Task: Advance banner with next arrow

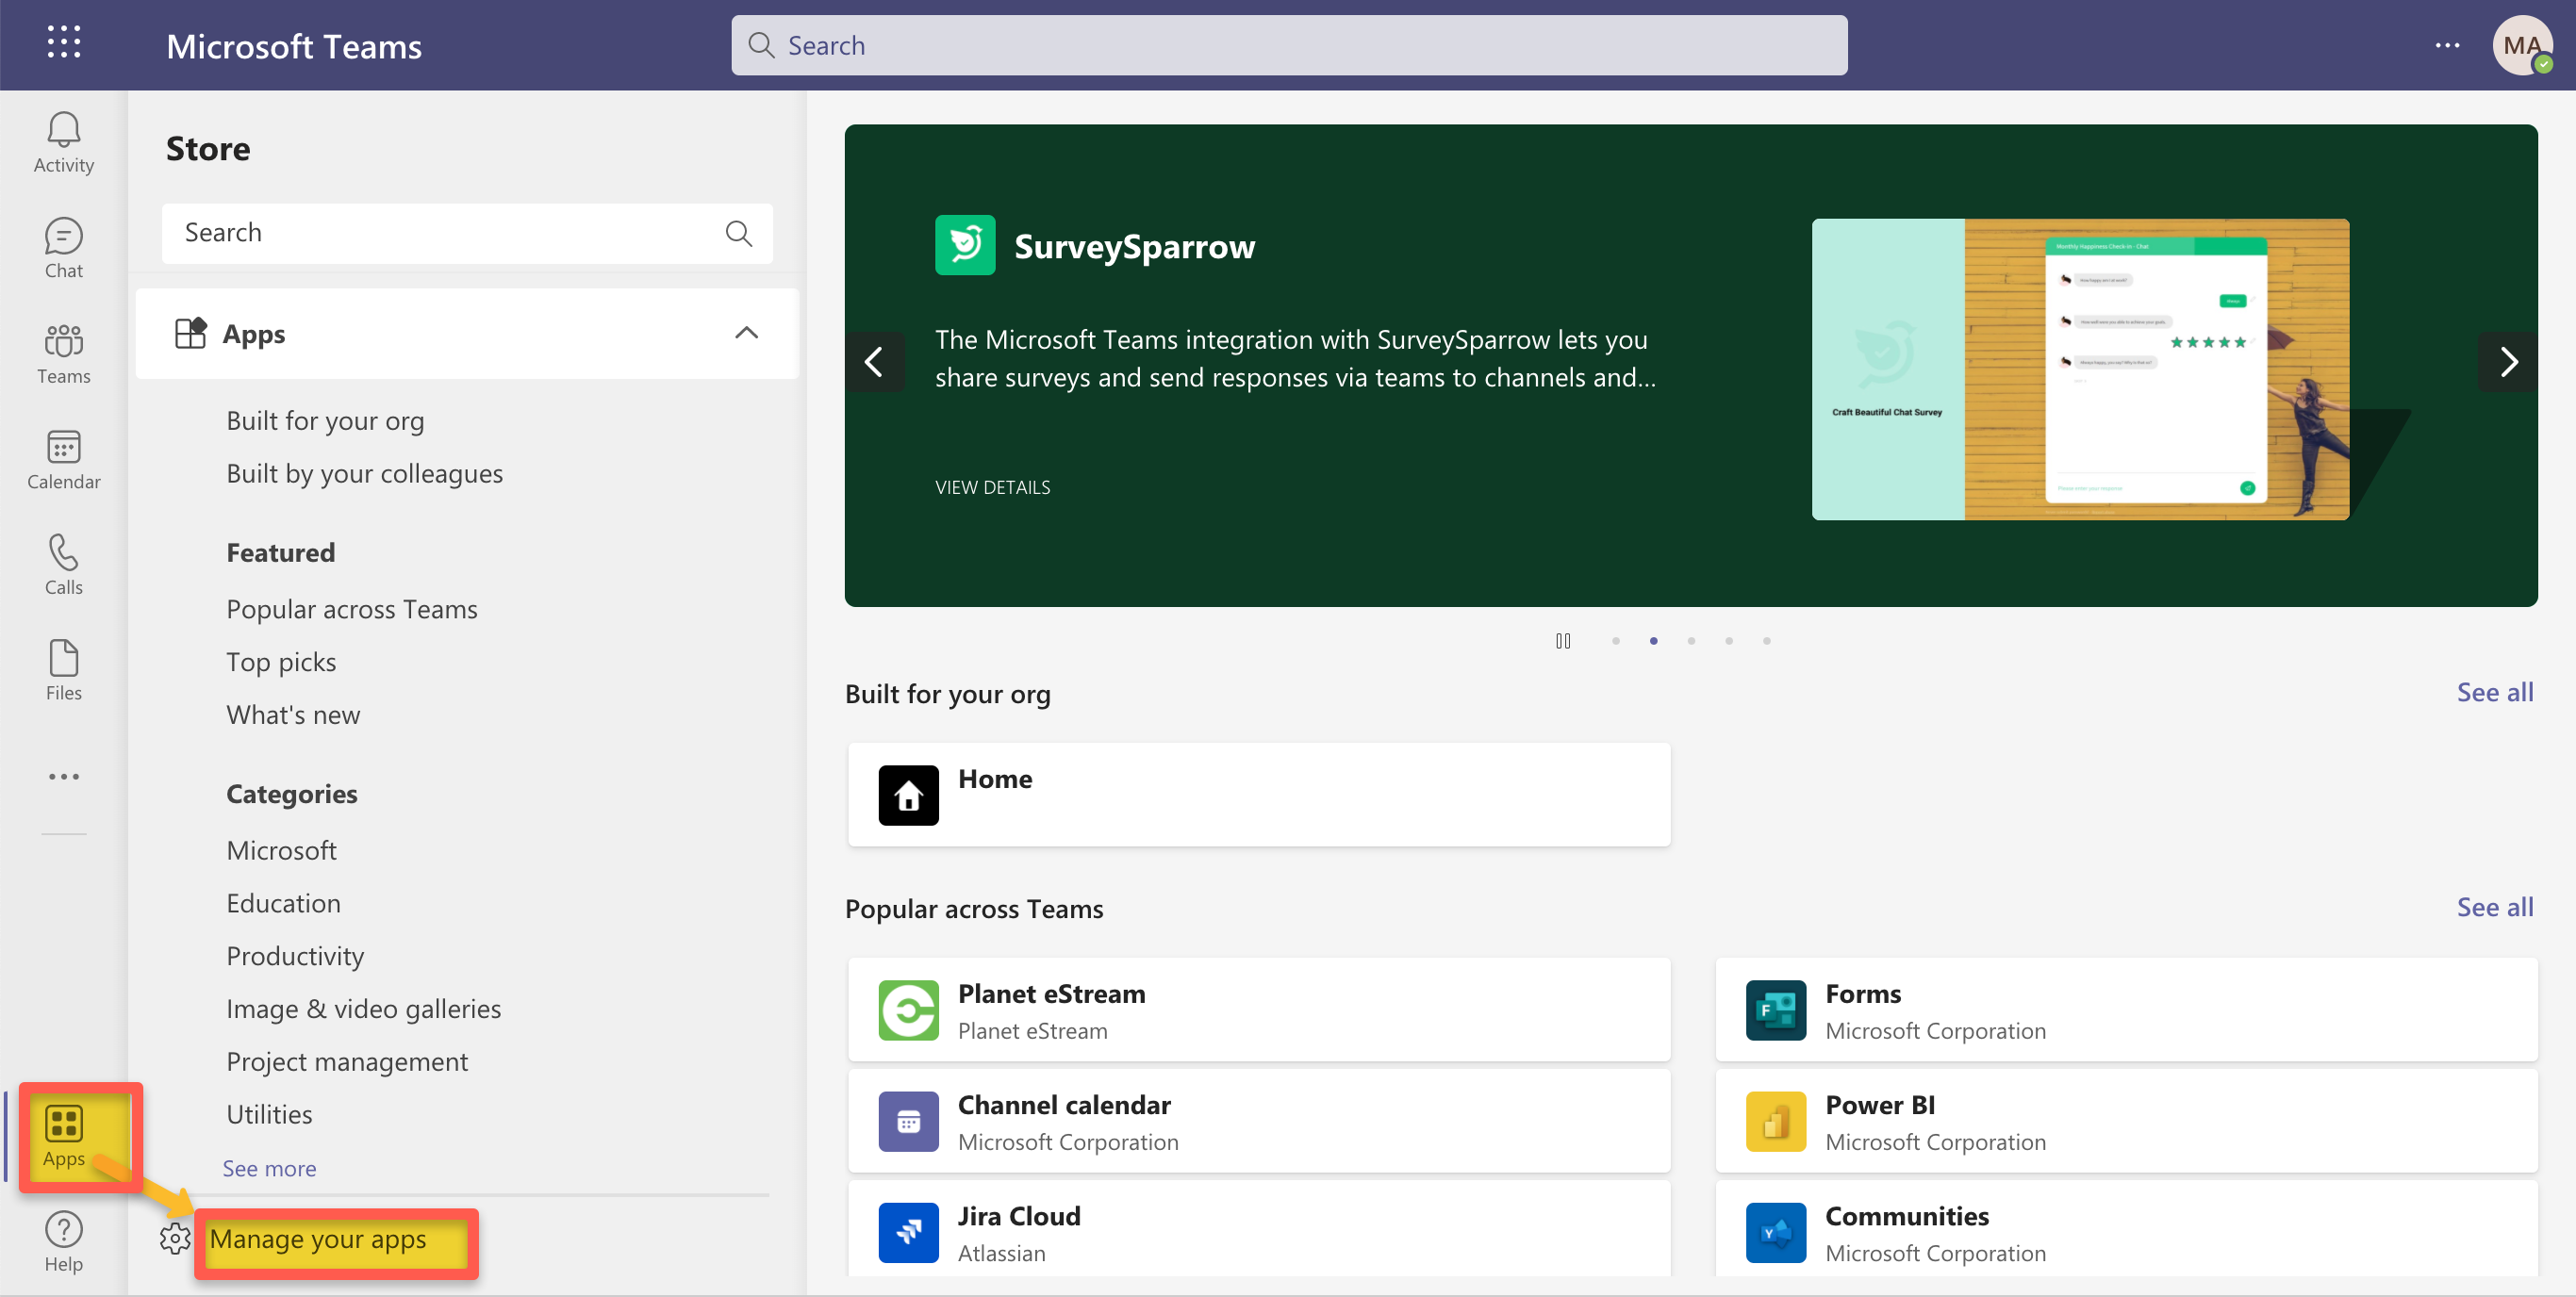Action: point(2507,362)
